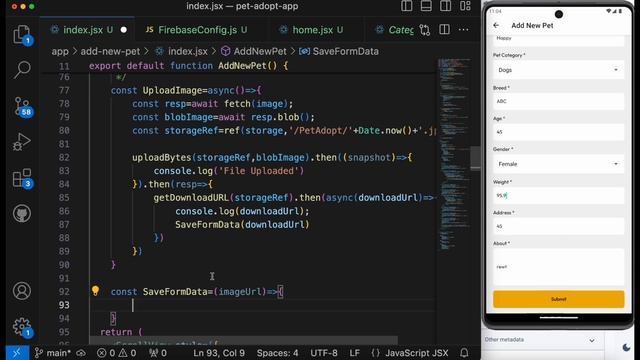
Task: Expand the Other metadata section
Action: click(x=540, y=340)
